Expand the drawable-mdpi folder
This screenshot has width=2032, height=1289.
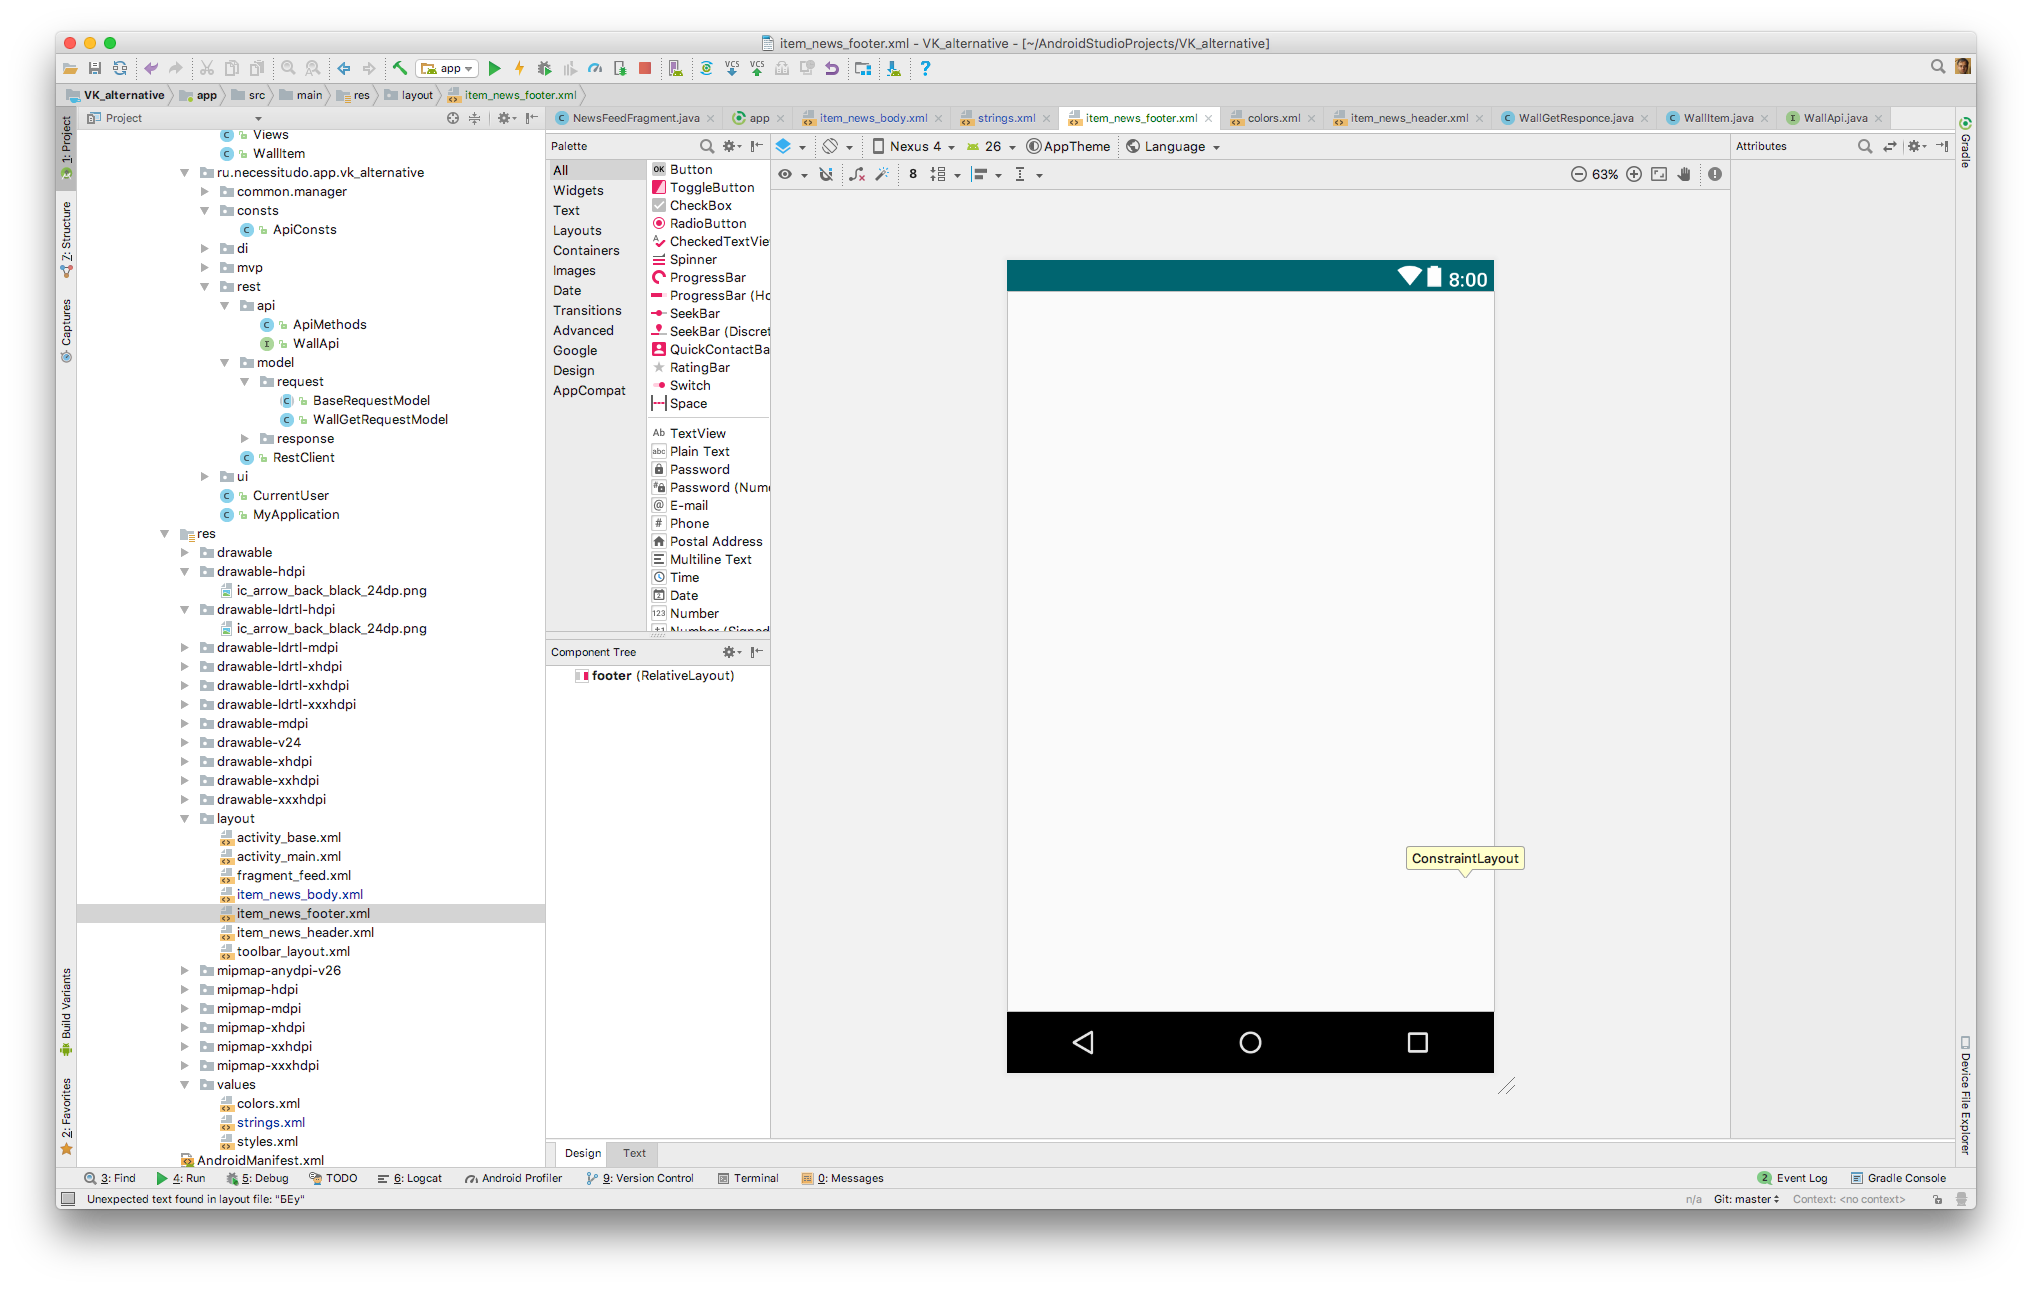click(x=185, y=723)
